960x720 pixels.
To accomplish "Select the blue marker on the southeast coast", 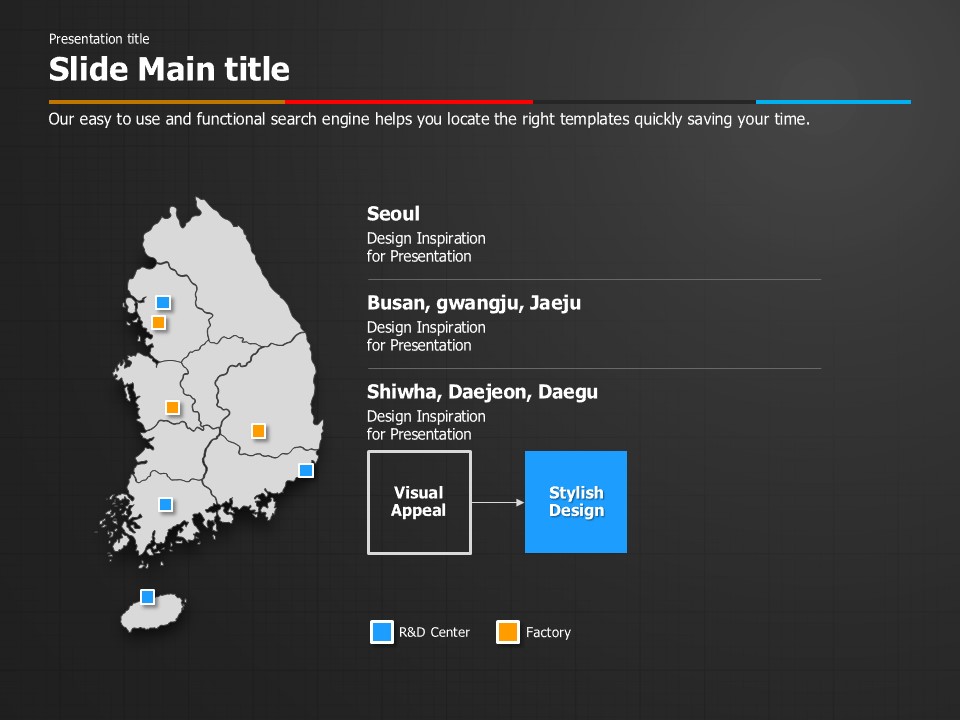I will click(x=306, y=470).
